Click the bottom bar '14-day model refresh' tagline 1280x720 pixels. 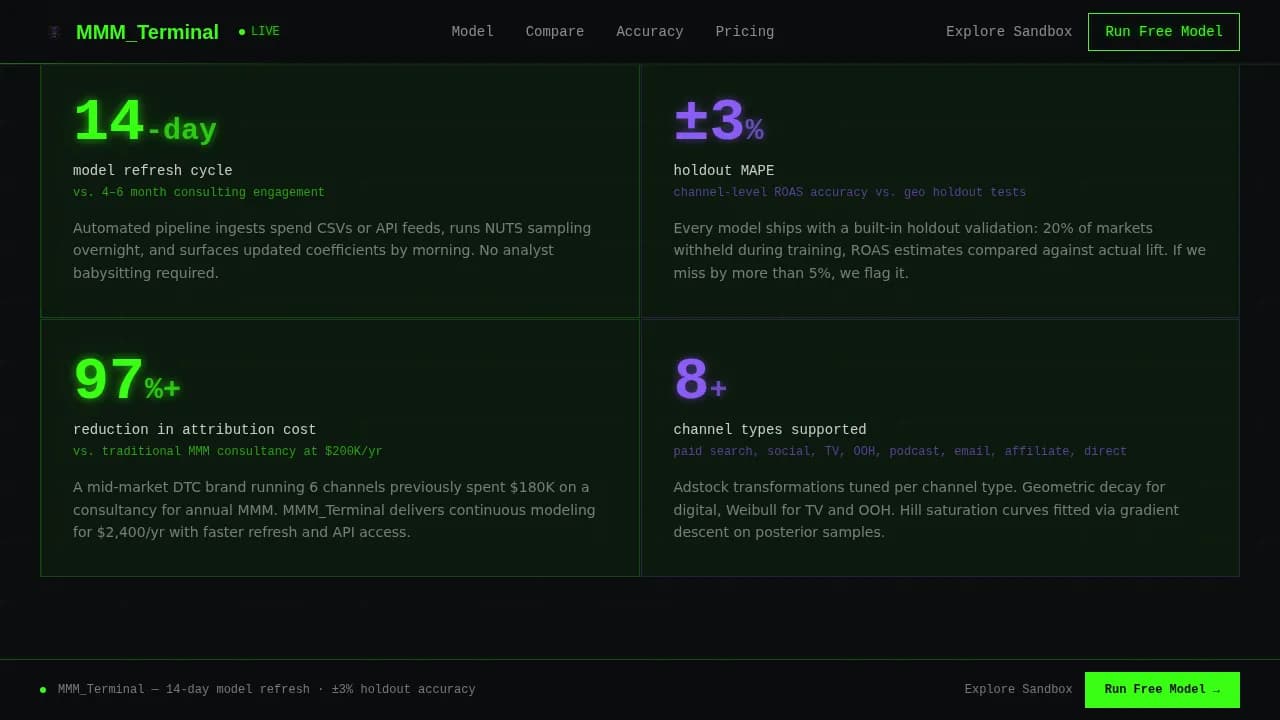[267, 689]
